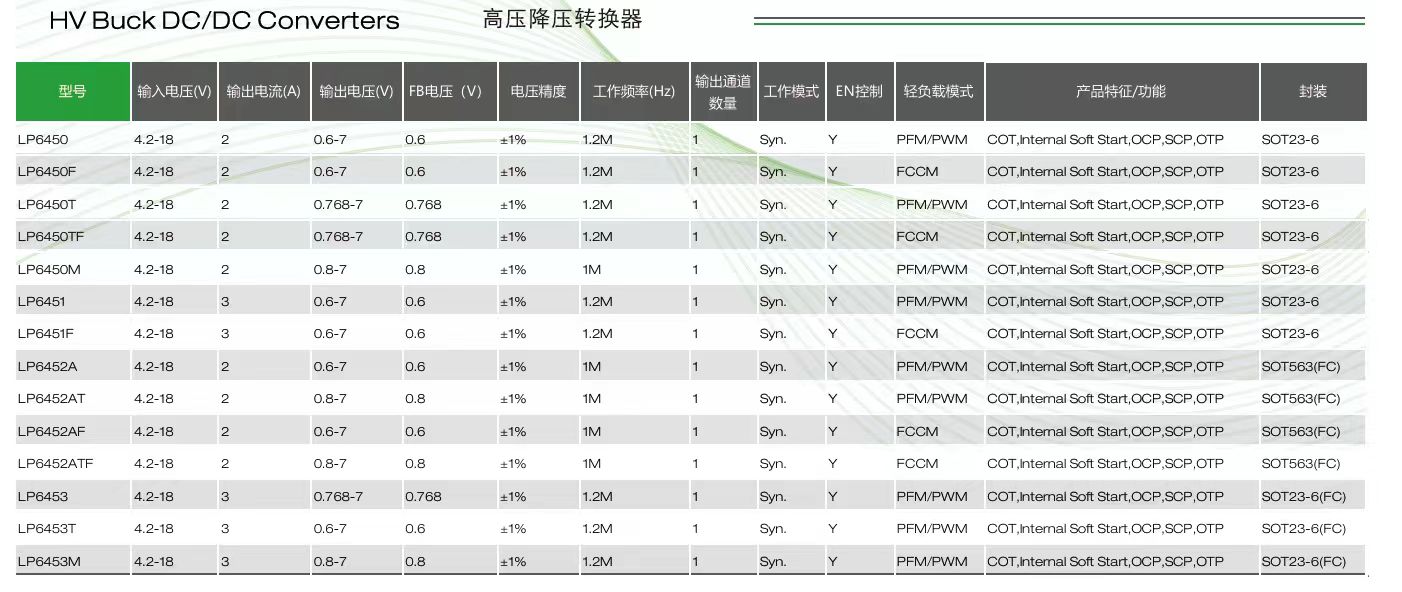Click Syn. mode in LP6452AF row
Image resolution: width=1402 pixels, height=592 pixels.
click(773, 432)
